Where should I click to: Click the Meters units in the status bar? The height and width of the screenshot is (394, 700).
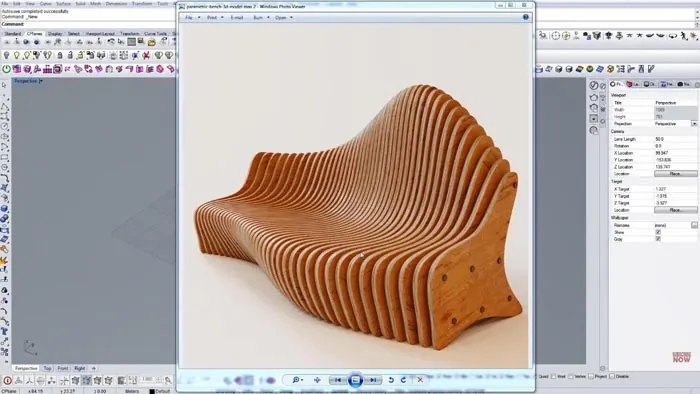[x=132, y=391]
